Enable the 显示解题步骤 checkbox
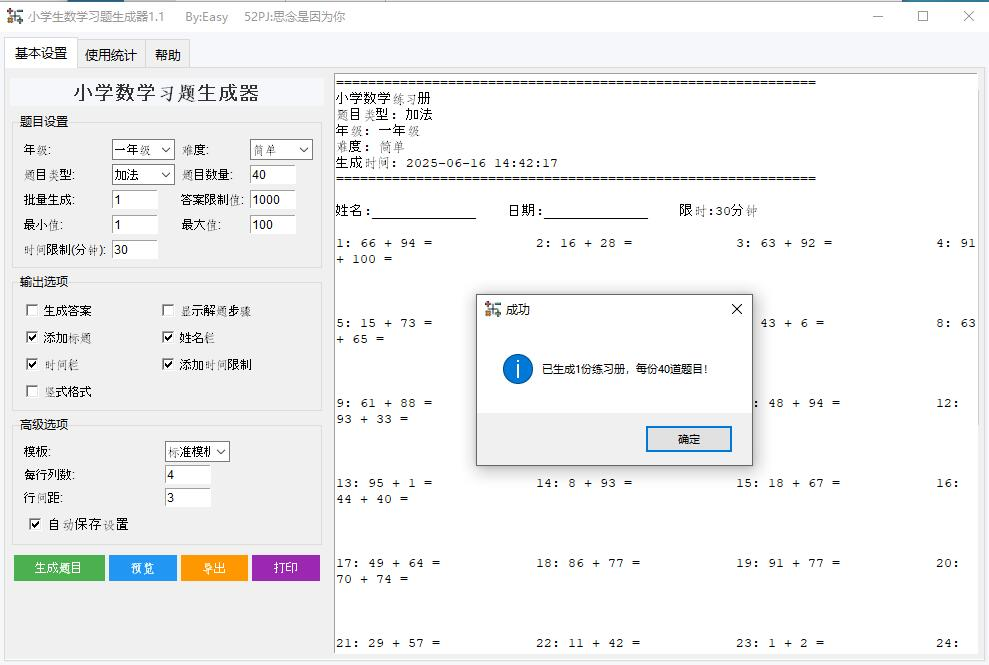The image size is (989, 665). coord(168,310)
